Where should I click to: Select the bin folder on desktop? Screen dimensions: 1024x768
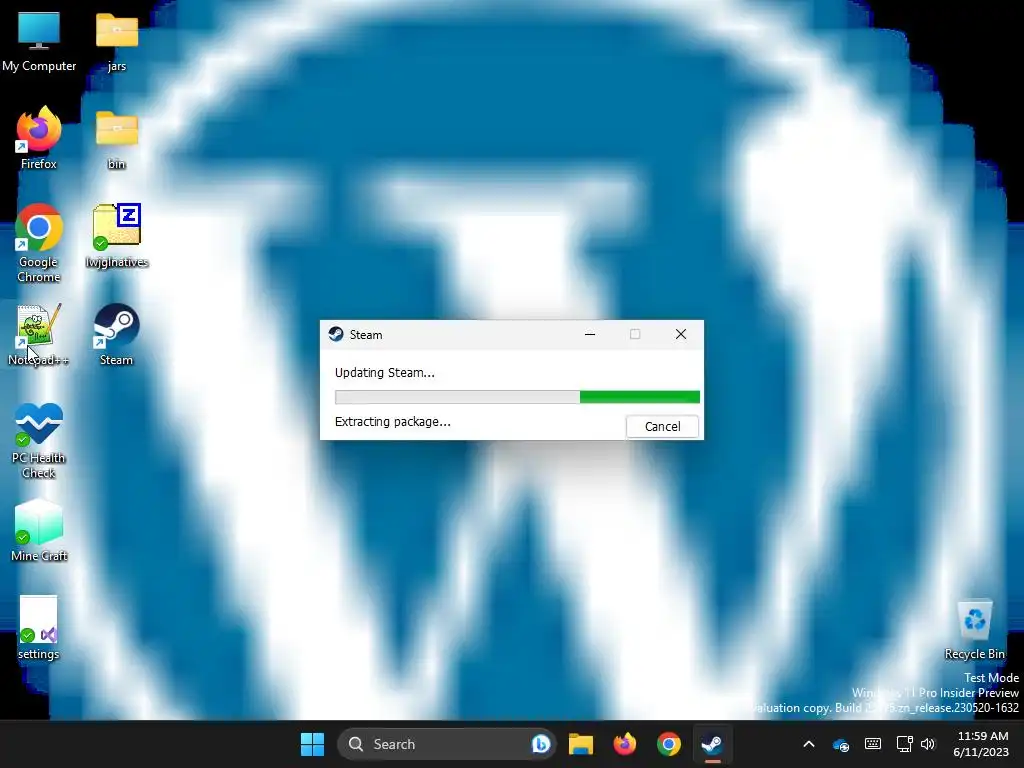[116, 138]
